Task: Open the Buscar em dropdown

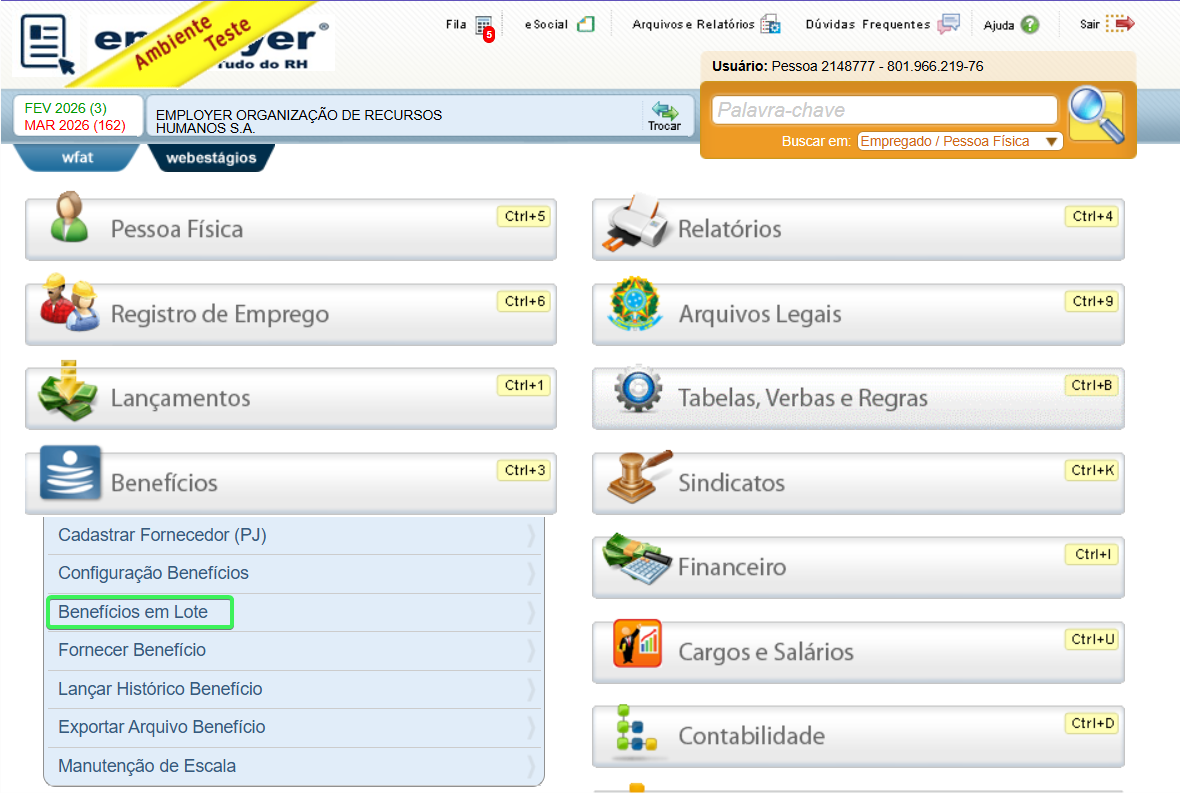Action: coord(960,141)
